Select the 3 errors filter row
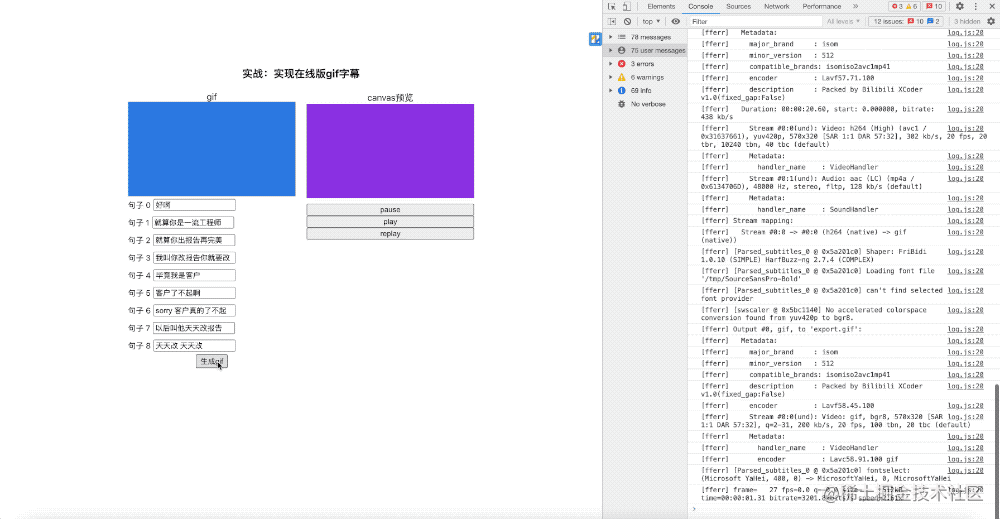Image resolution: width=1000 pixels, height=519 pixels. (644, 64)
